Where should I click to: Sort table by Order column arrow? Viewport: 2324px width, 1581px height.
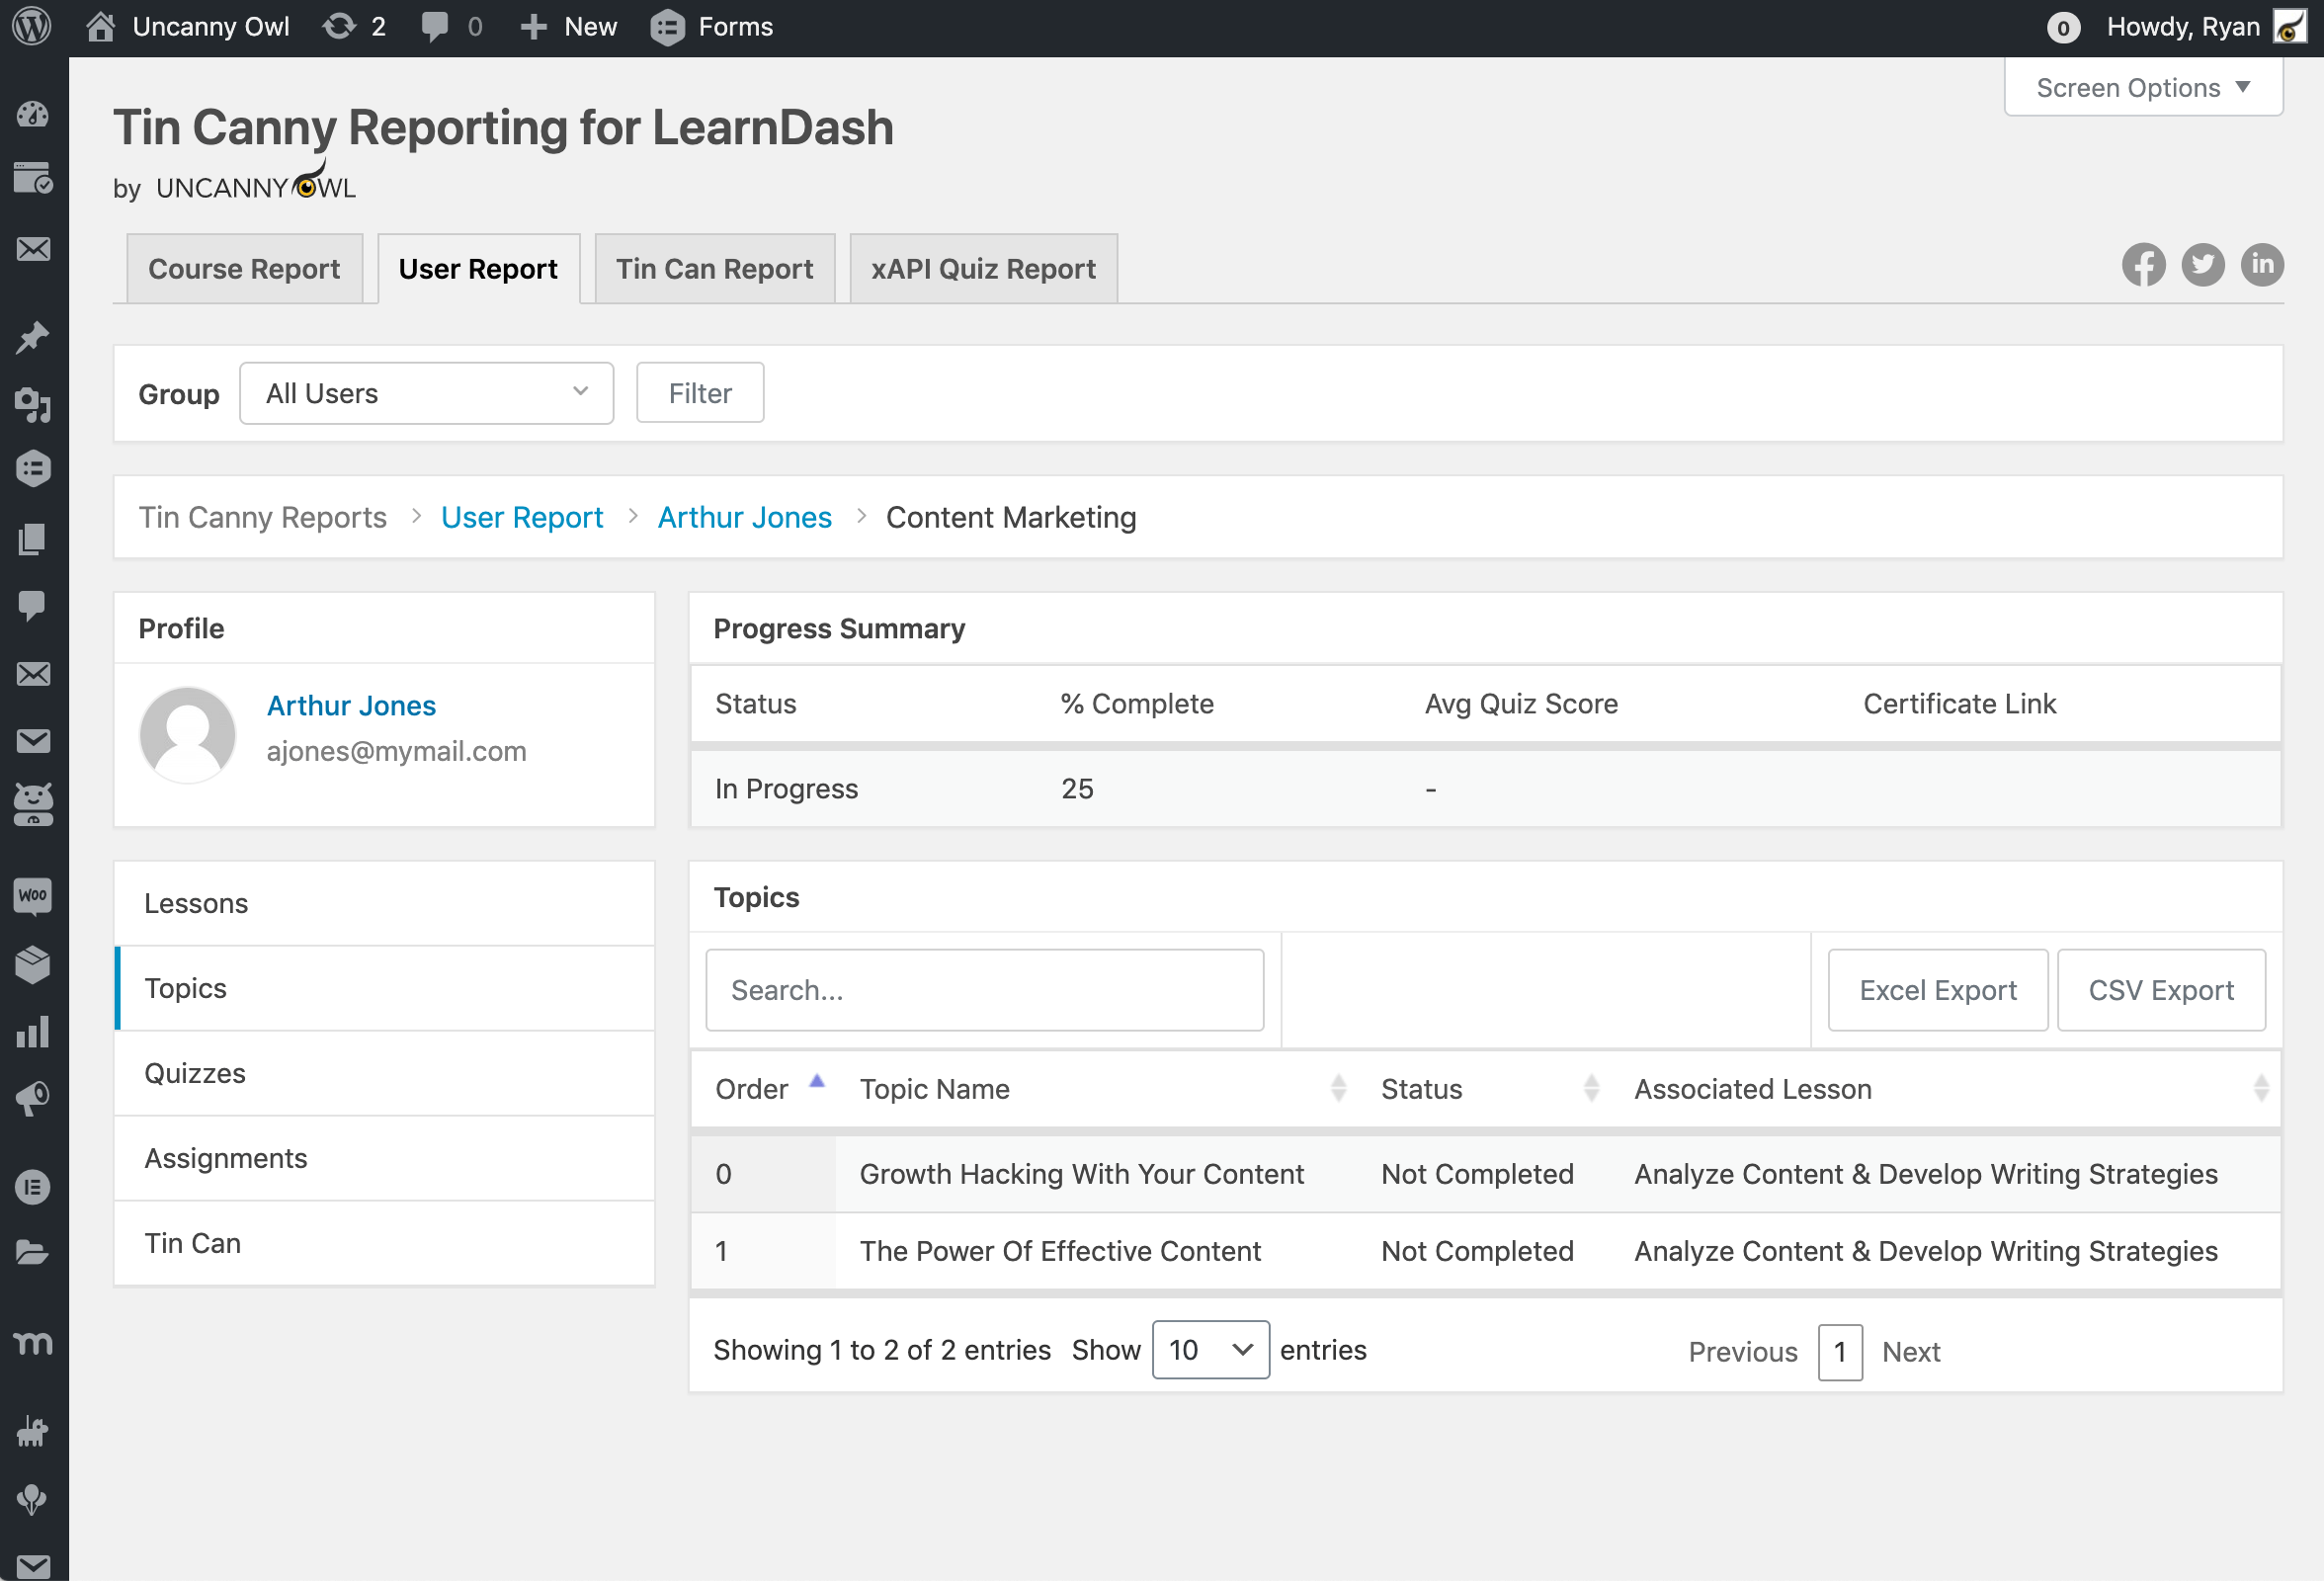coord(817,1082)
